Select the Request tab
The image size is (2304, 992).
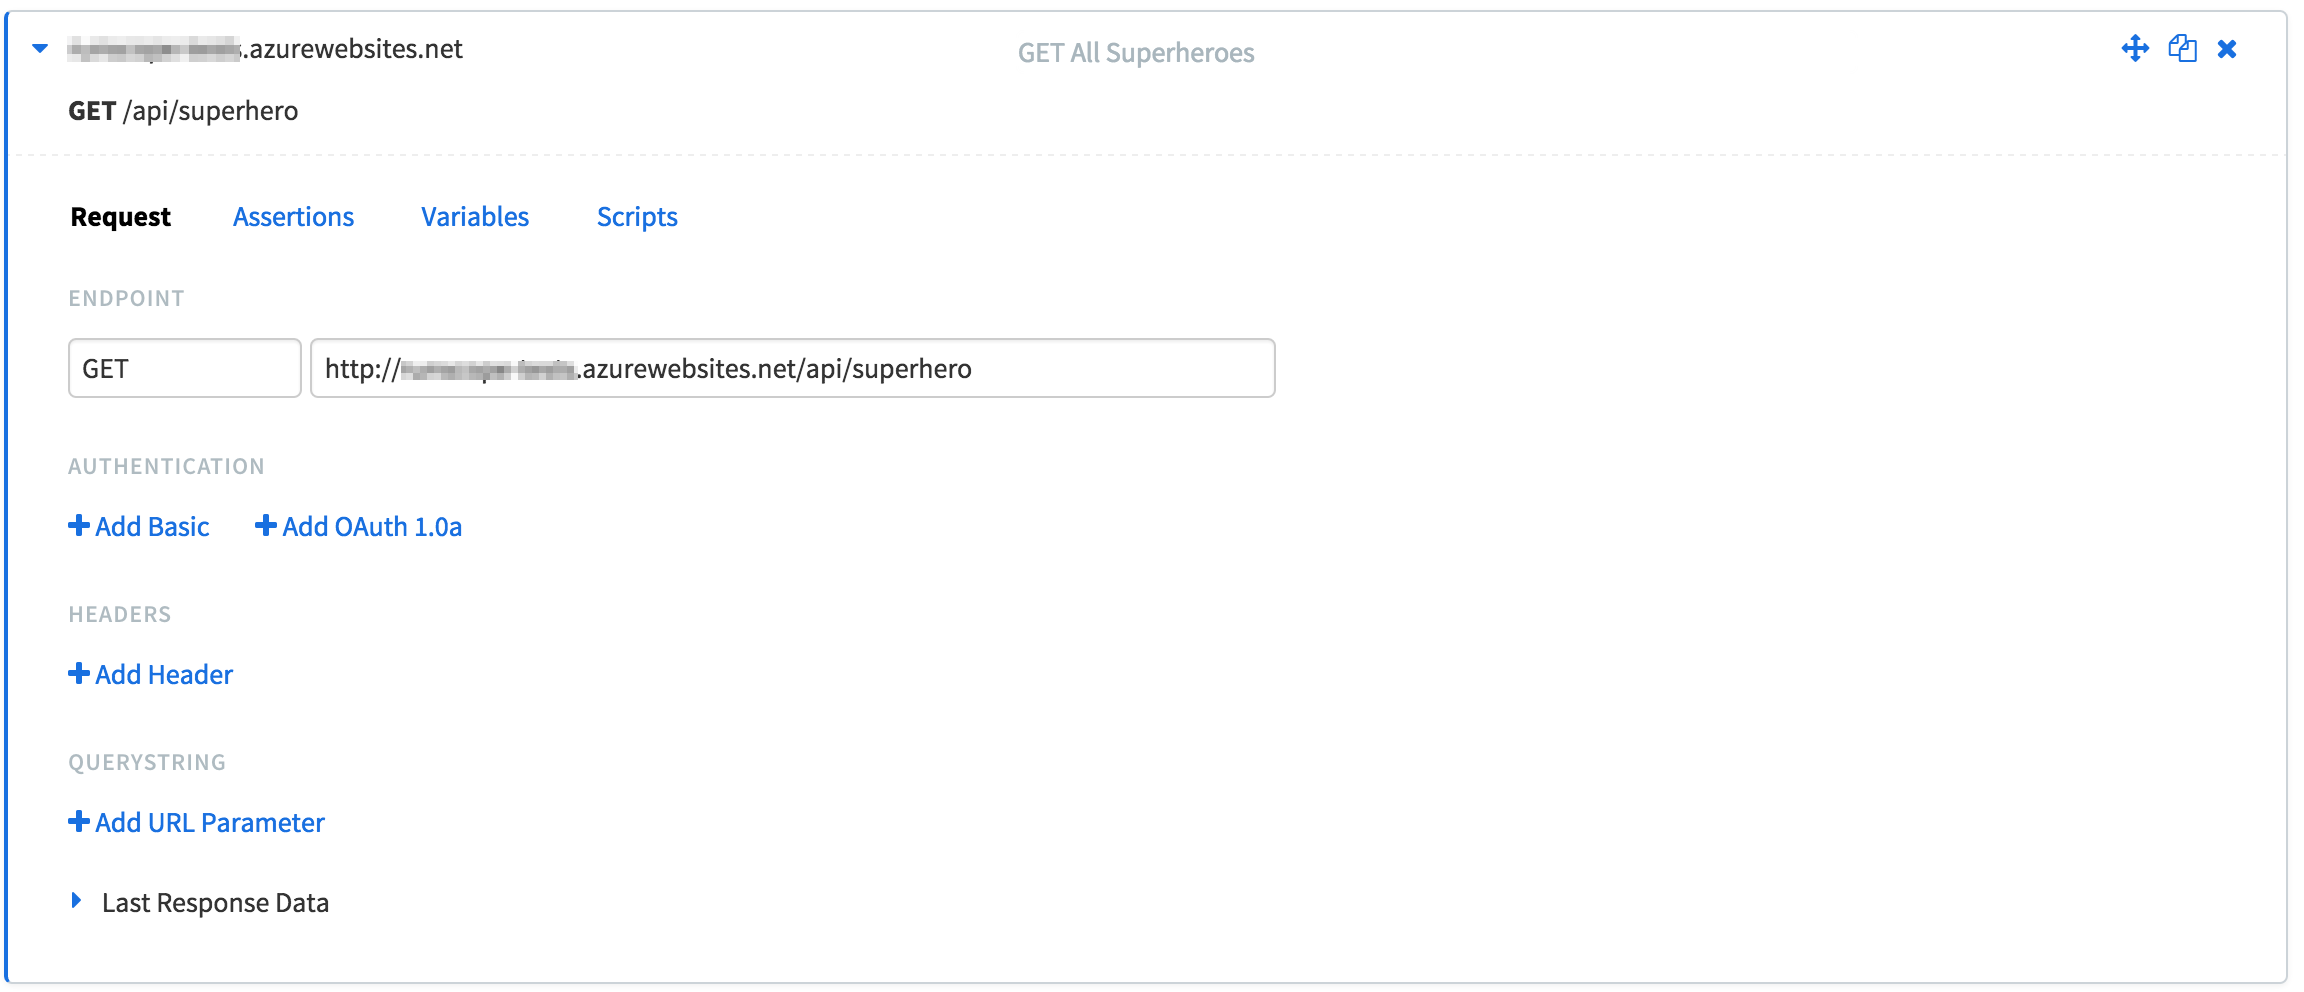121,217
